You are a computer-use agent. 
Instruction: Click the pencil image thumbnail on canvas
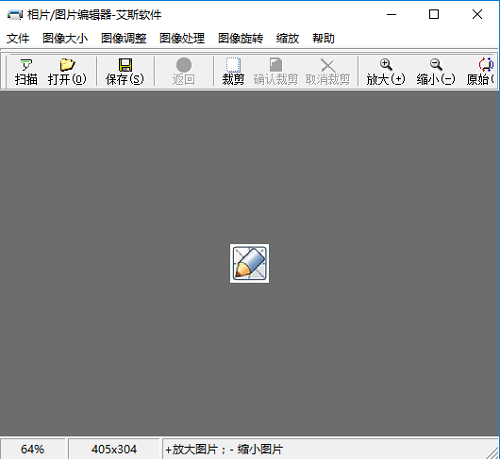pos(249,263)
